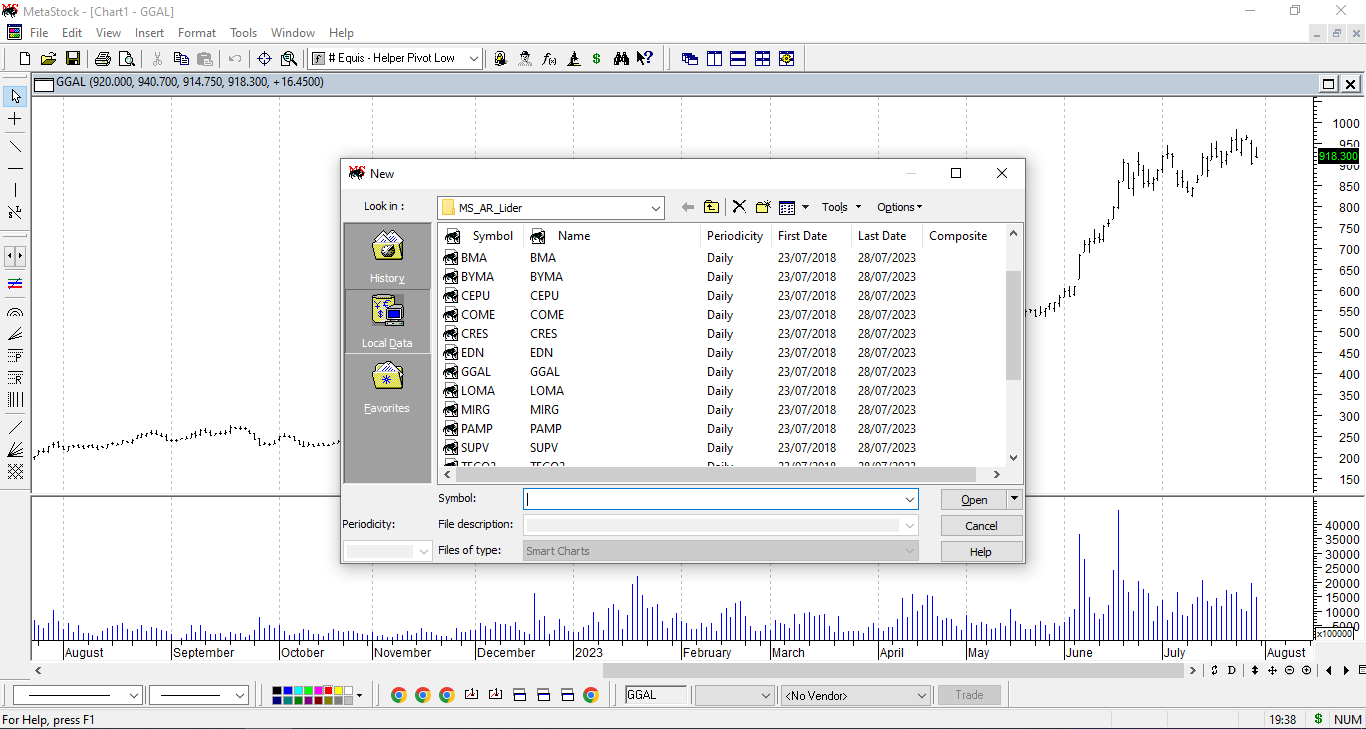
Task: Select the Trendline tool in left toolbar
Action: point(15,146)
